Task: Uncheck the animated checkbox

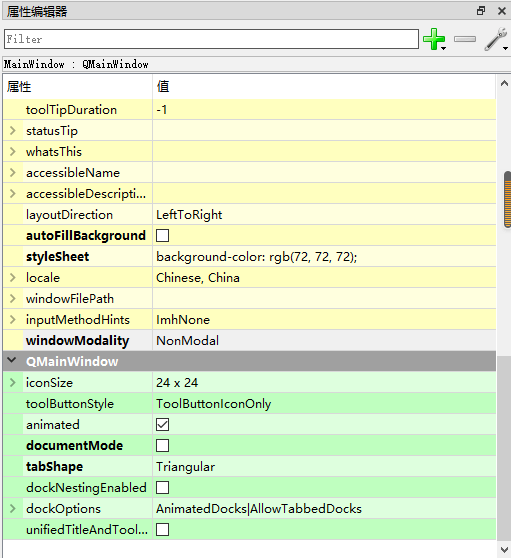Action: (x=162, y=425)
